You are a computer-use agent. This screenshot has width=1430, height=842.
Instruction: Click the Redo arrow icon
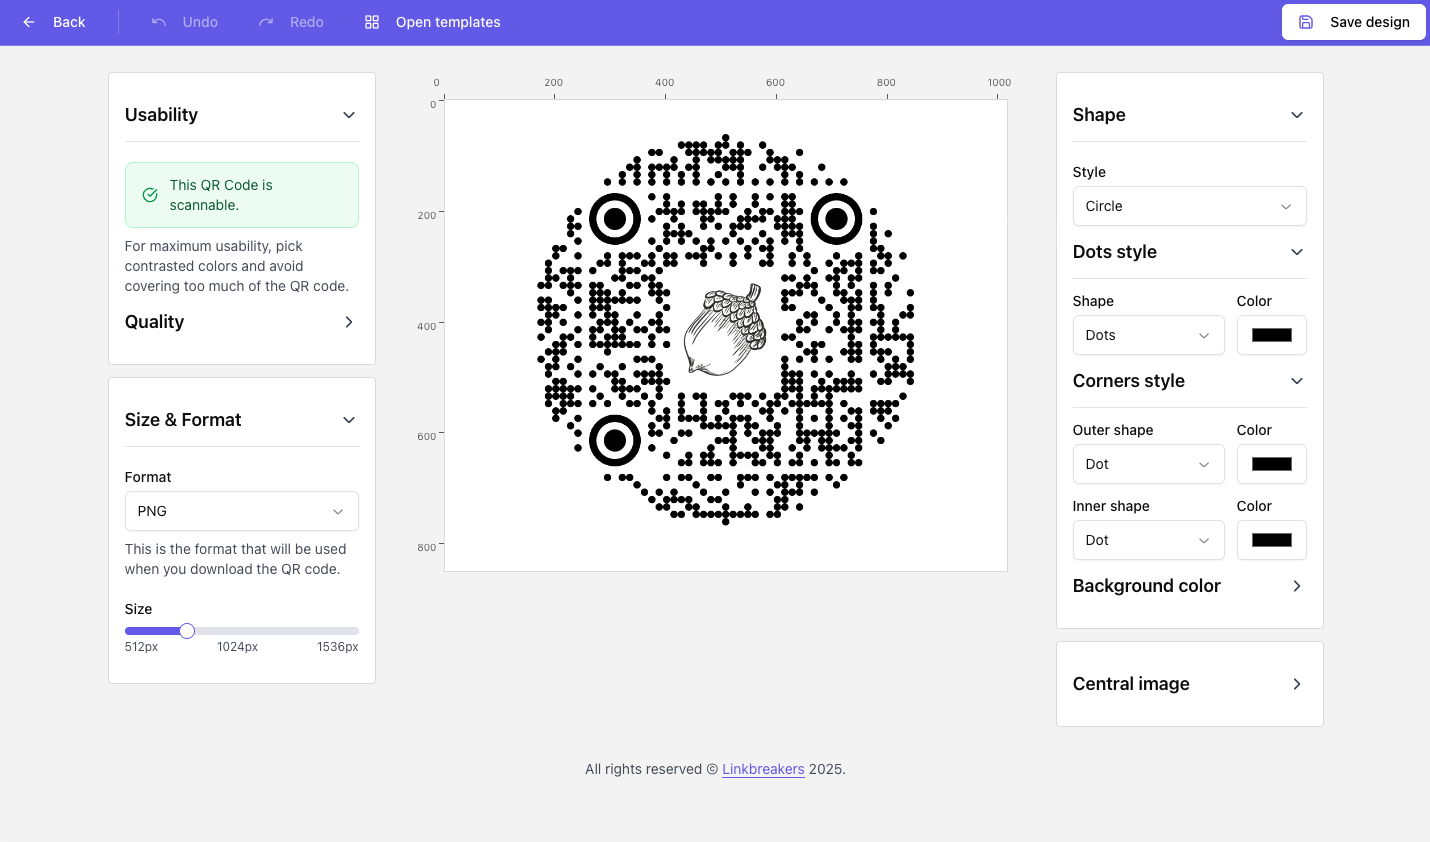266,22
